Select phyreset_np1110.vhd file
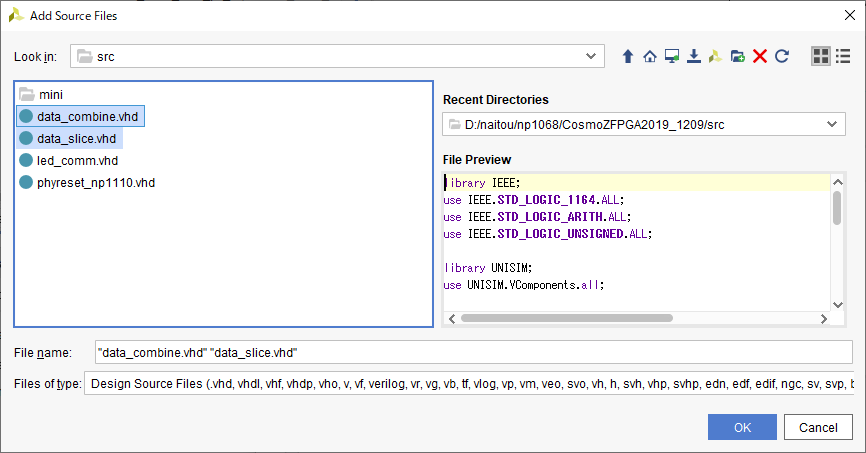Image resolution: width=866 pixels, height=453 pixels. 87,183
